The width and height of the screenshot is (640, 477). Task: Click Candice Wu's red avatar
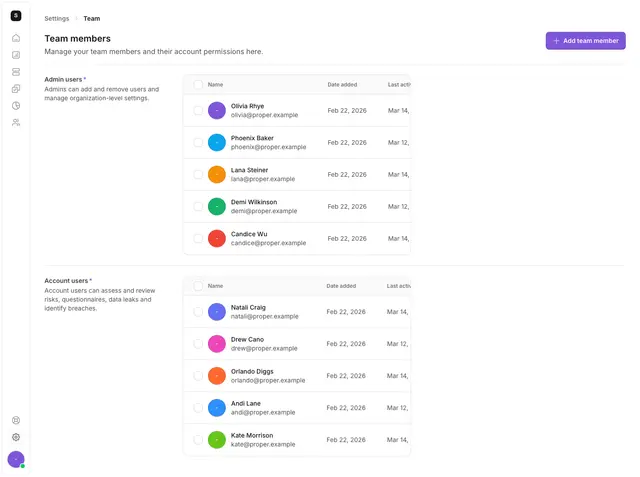[x=217, y=239]
